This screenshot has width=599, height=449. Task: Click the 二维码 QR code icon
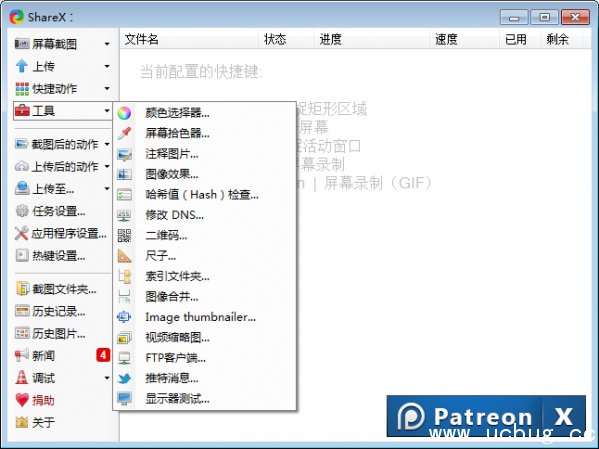point(124,235)
